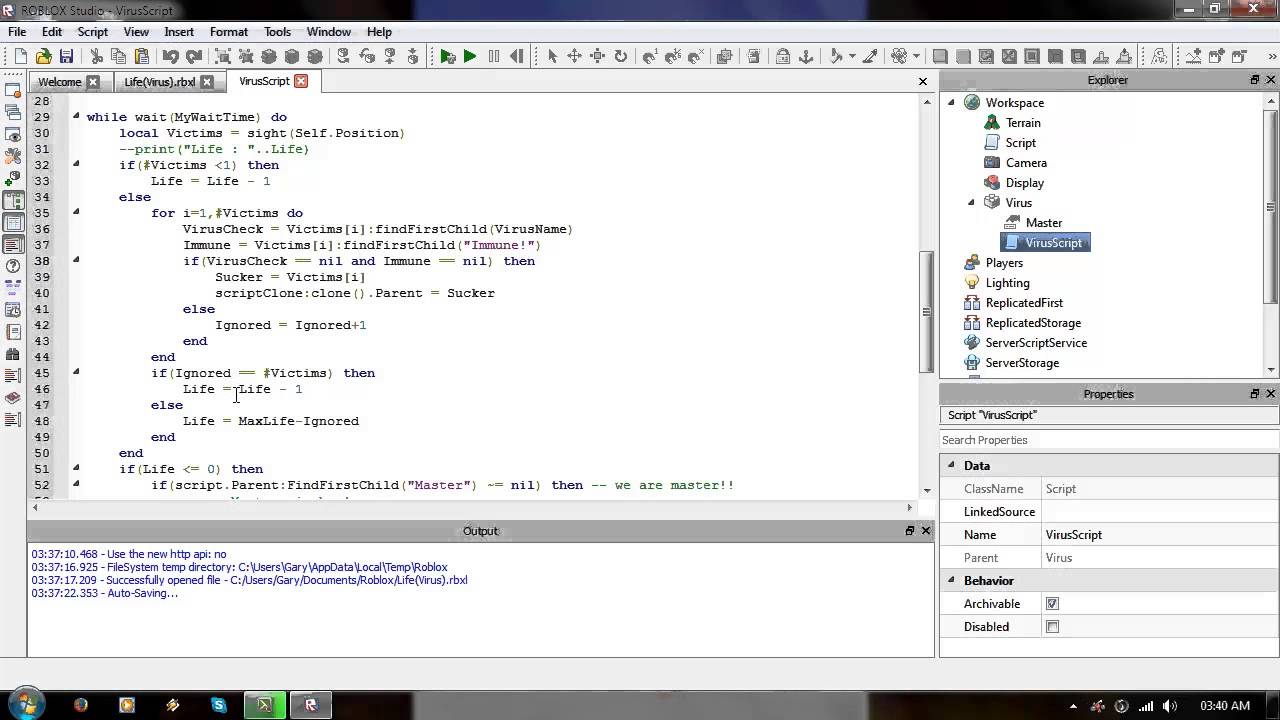Open a file with the folder icon
Image resolution: width=1280 pixels, height=720 pixels.
click(43, 57)
